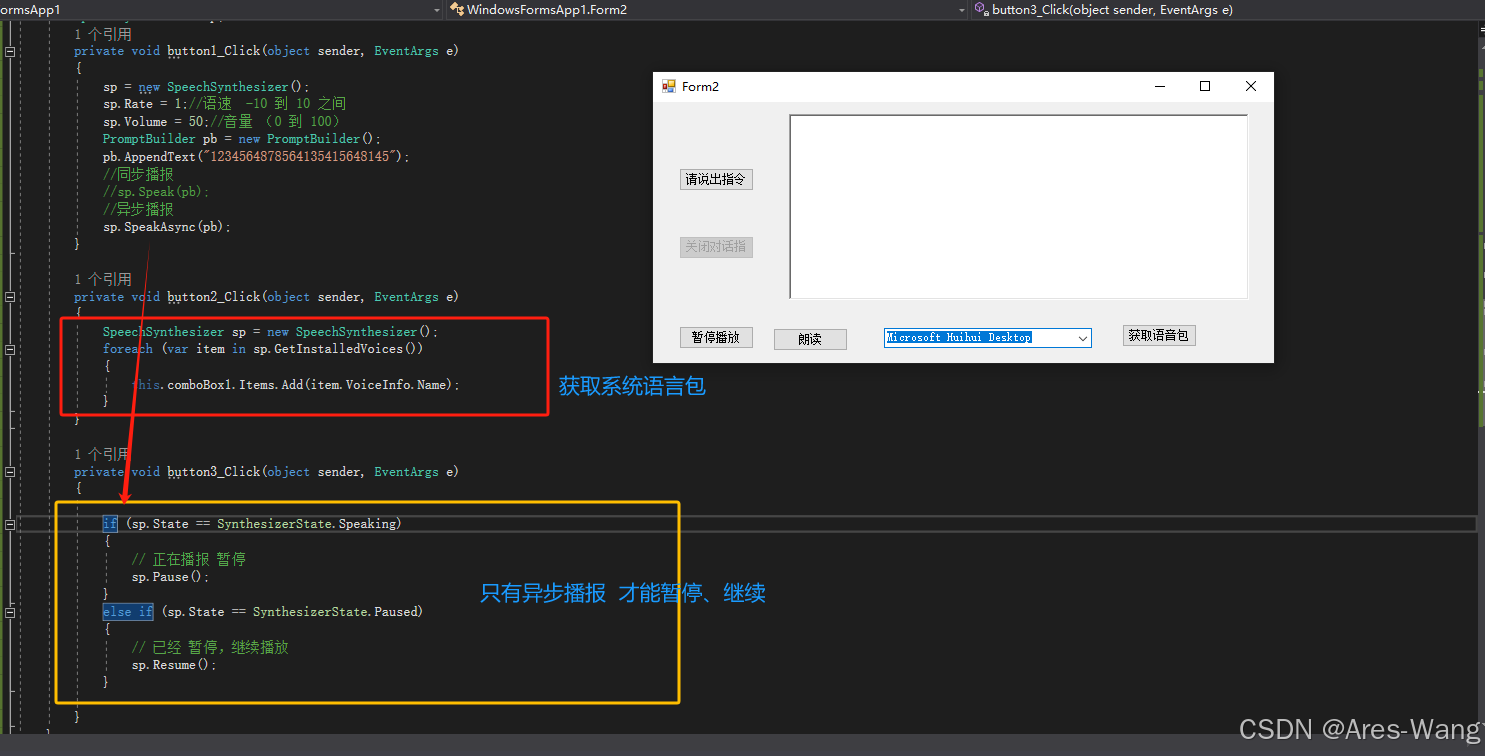Open the button3_Click member navigation dropdown
The image size is (1485, 756).
[1228, 9]
